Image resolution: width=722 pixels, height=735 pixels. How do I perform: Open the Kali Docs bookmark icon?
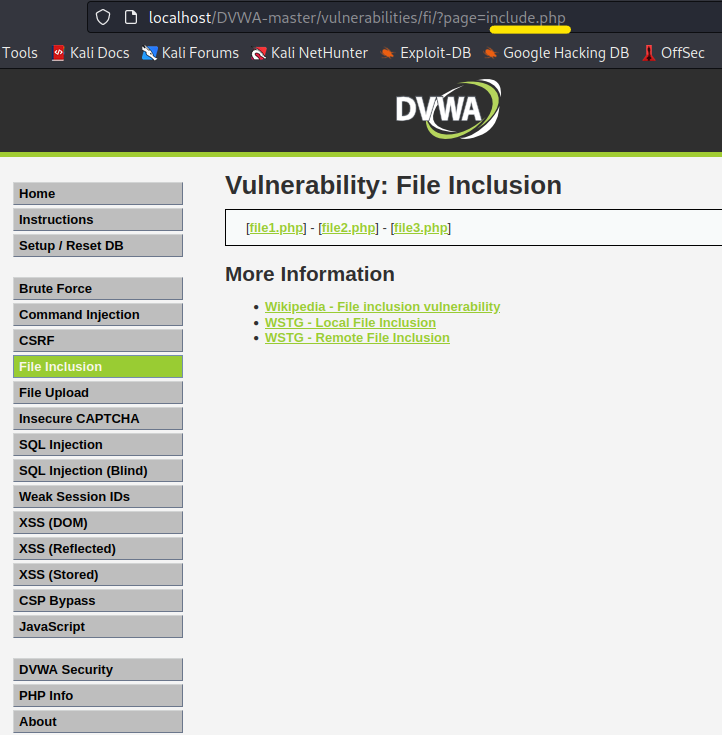(58, 53)
